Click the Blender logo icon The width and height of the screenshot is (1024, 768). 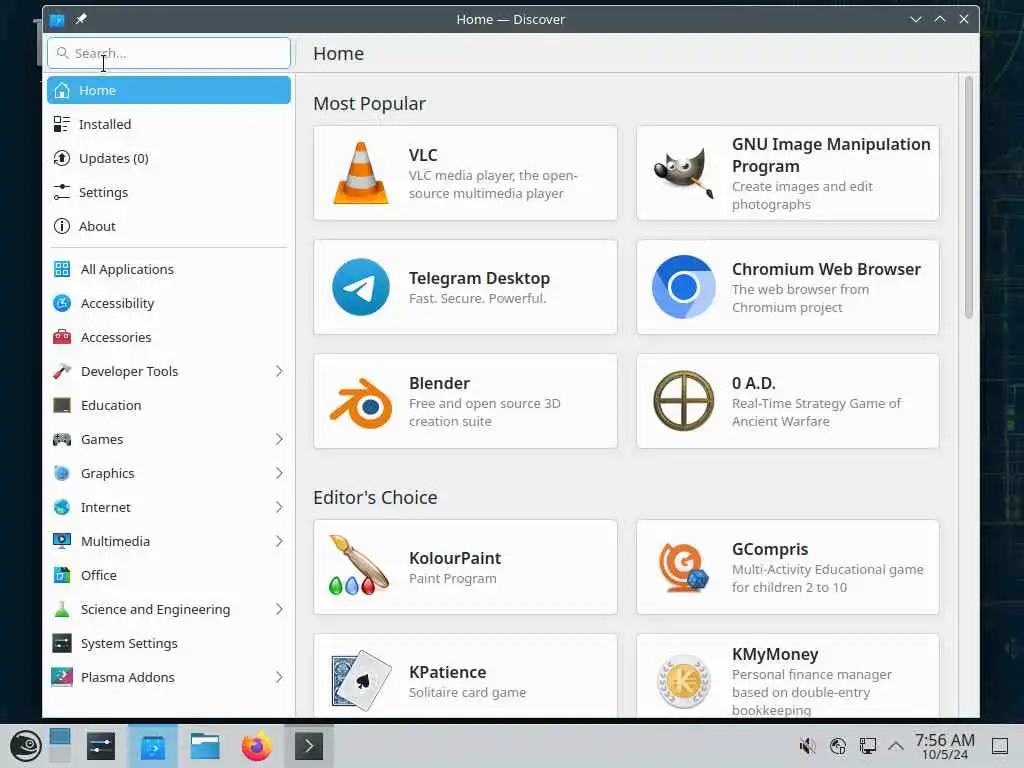tap(361, 402)
